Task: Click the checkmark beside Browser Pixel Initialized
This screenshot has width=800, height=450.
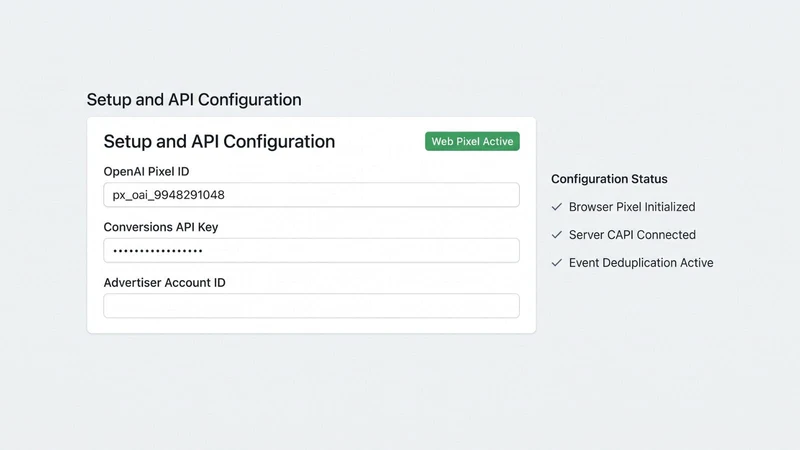Action: [557, 207]
